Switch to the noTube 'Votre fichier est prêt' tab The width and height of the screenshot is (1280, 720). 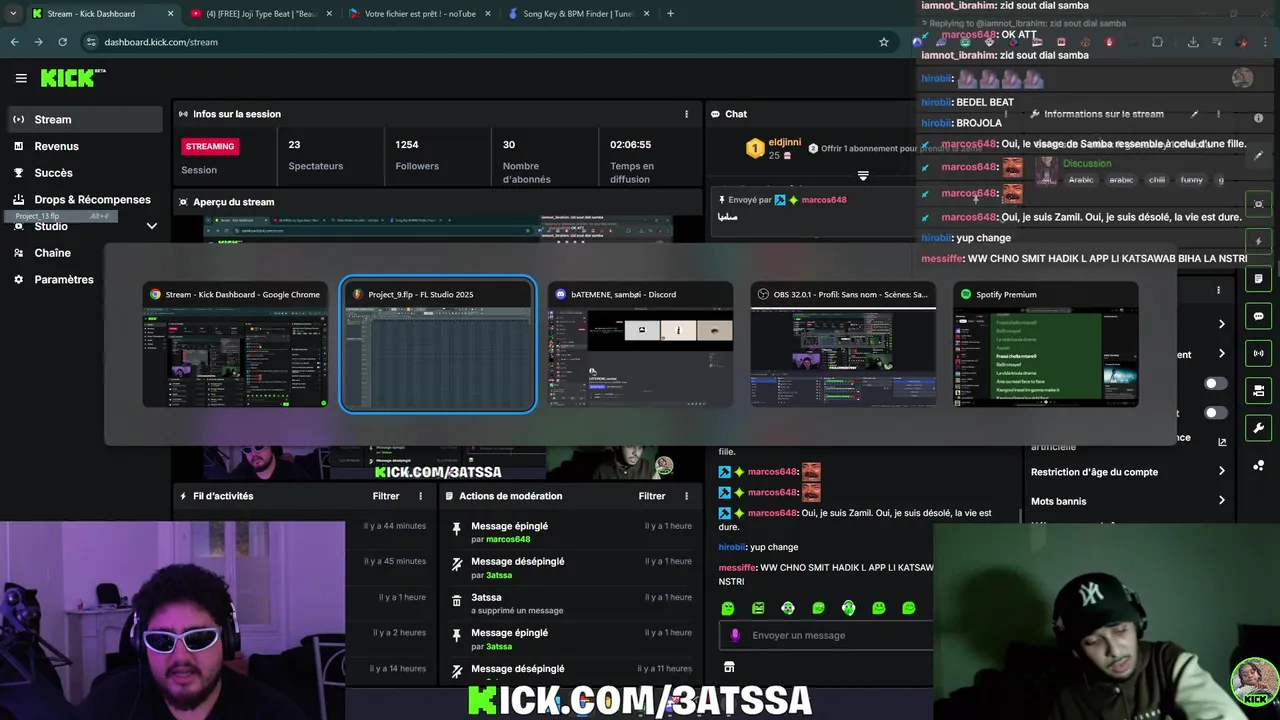click(420, 14)
